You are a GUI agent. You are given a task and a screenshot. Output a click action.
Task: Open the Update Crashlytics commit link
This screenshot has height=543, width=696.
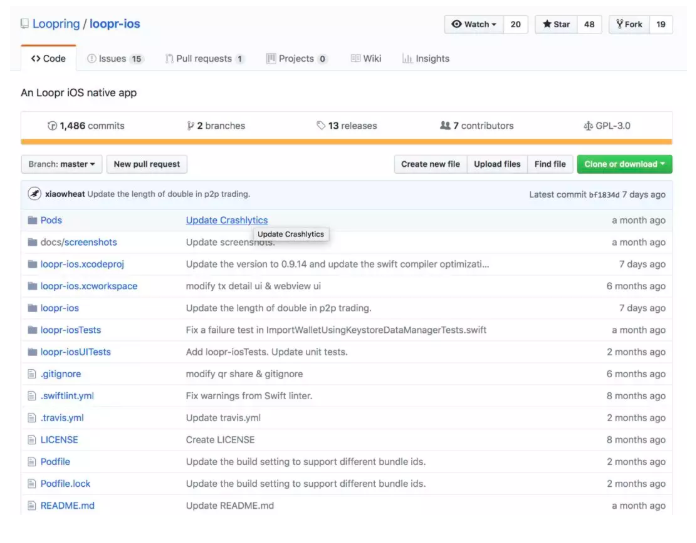pos(227,220)
